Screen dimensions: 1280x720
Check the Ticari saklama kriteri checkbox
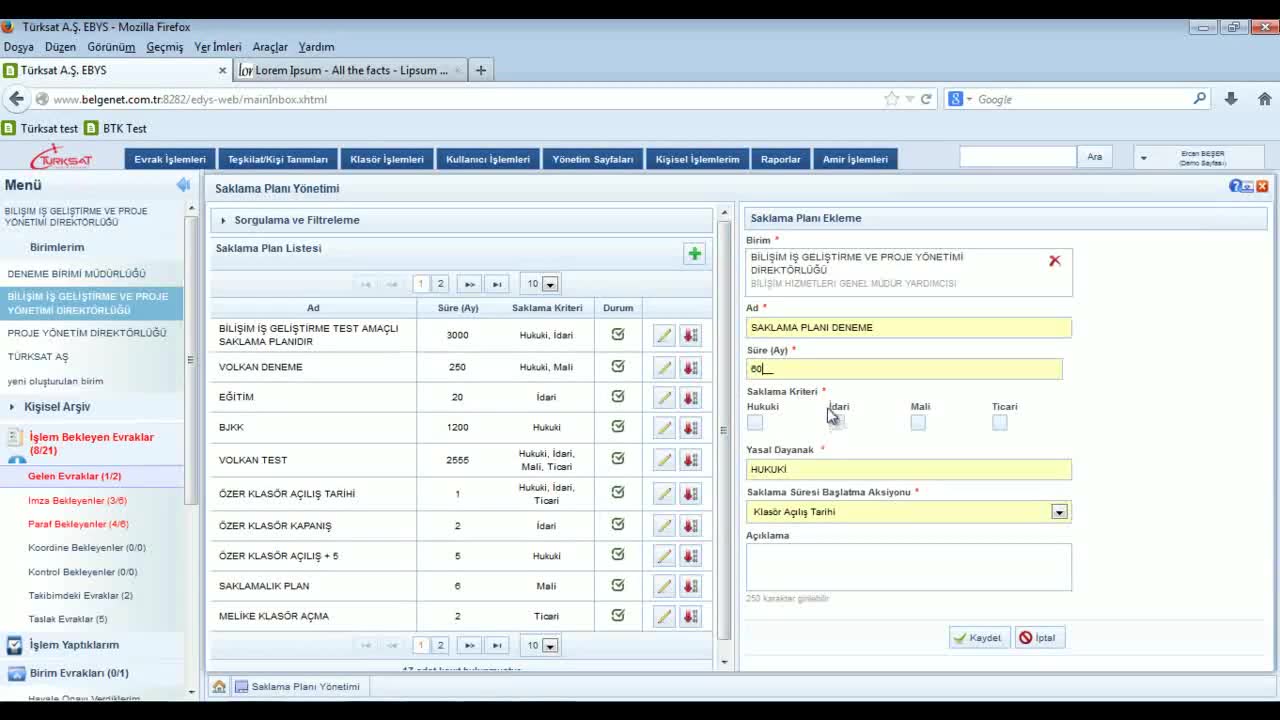click(1000, 423)
